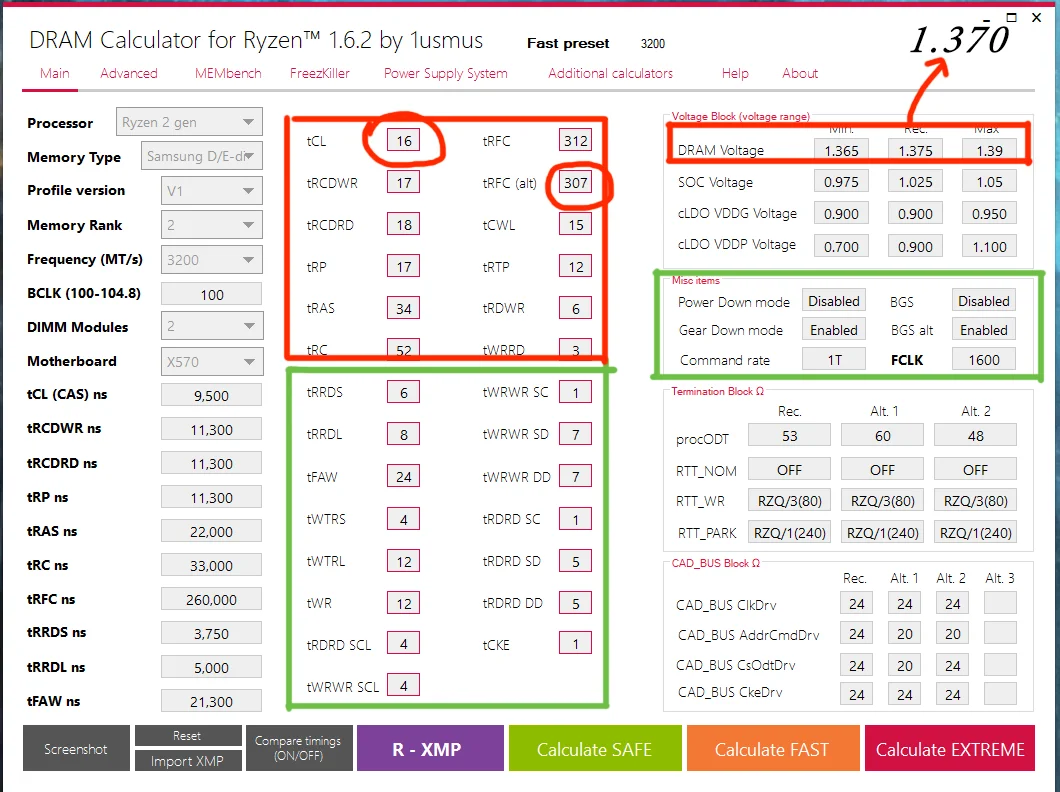Click Calculate SAFE

coord(594,748)
